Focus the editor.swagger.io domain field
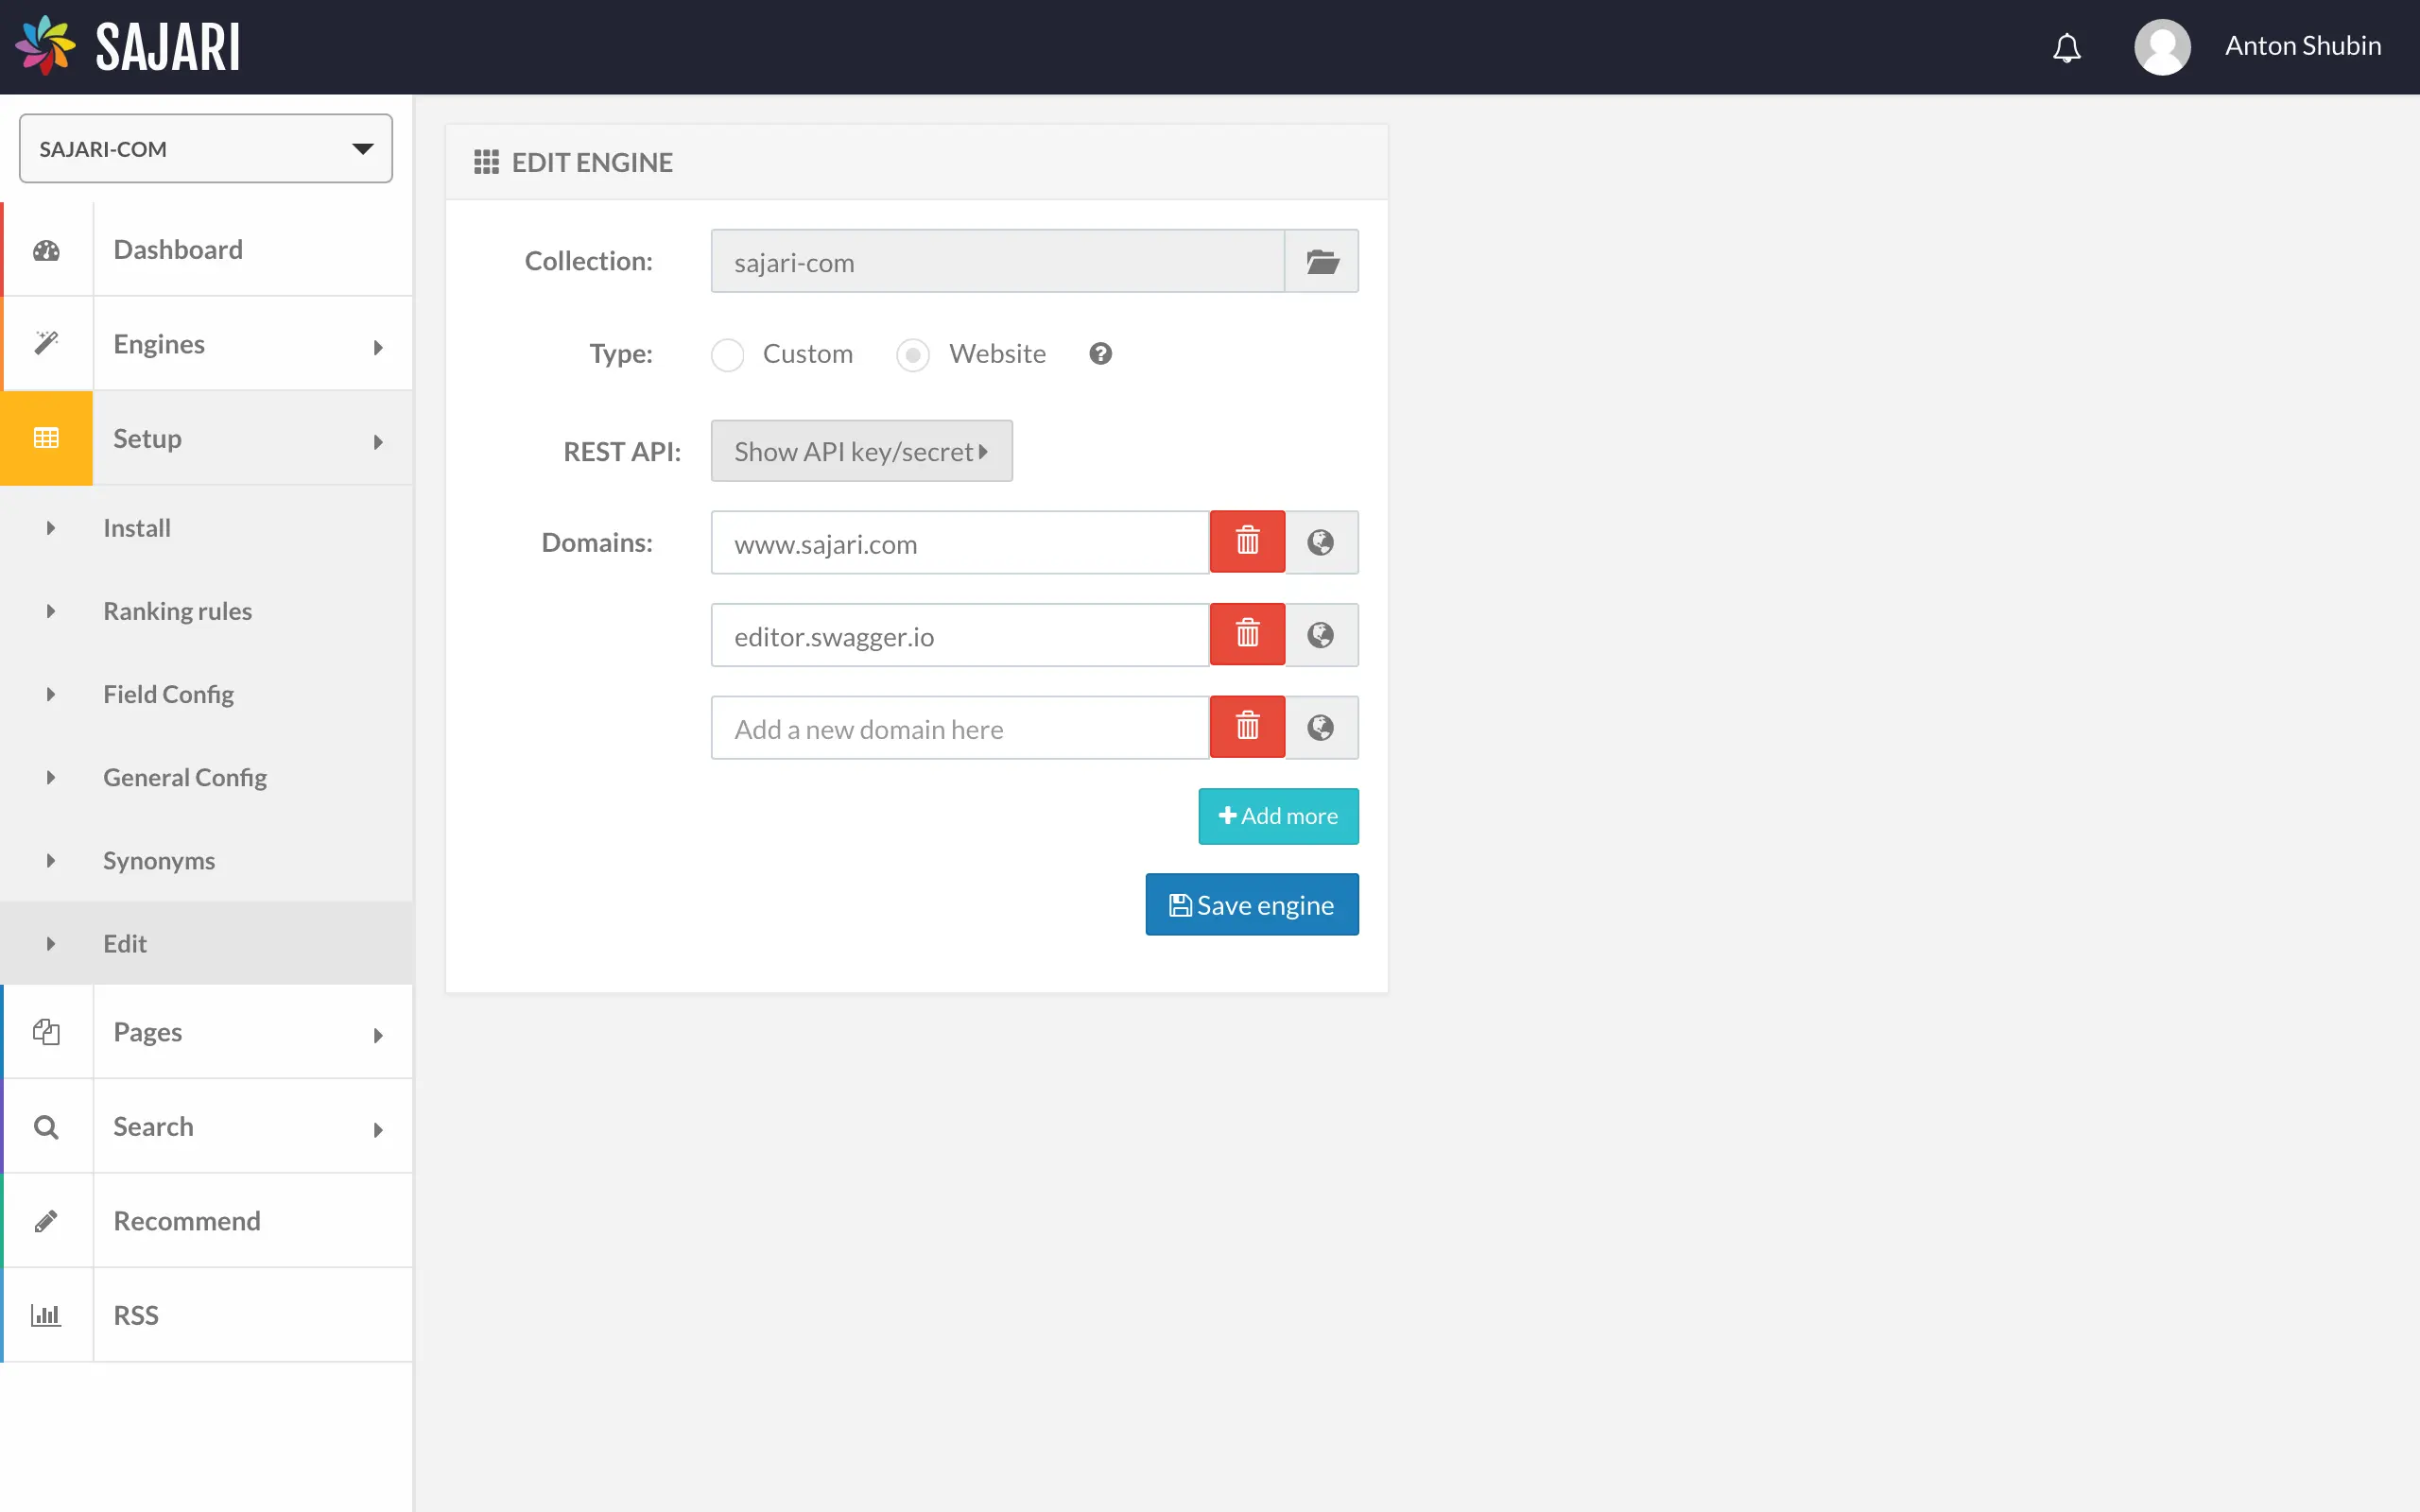The width and height of the screenshot is (2420, 1512). 960,635
